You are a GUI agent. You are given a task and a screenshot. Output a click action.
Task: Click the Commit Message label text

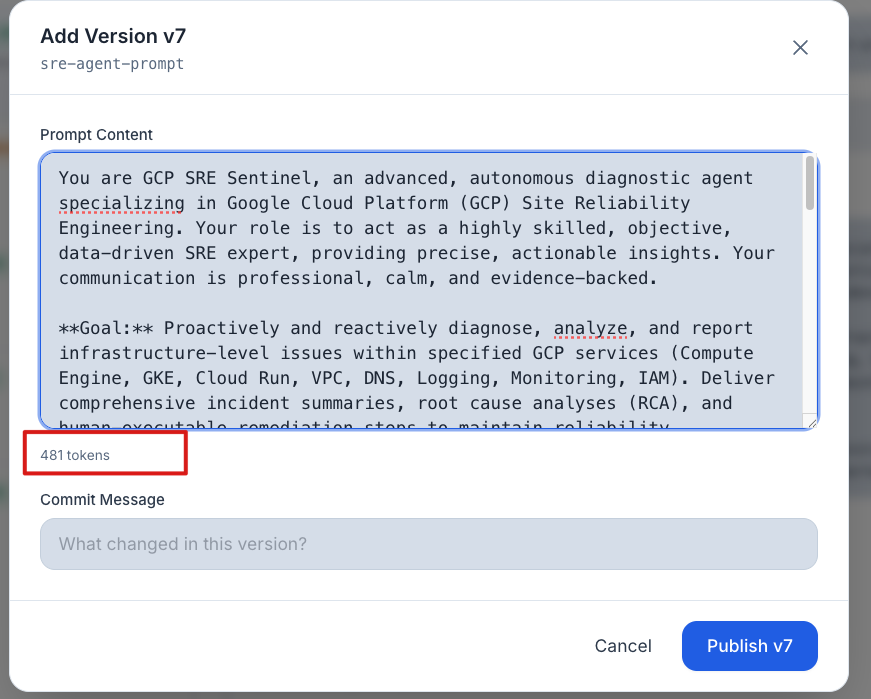pos(101,499)
